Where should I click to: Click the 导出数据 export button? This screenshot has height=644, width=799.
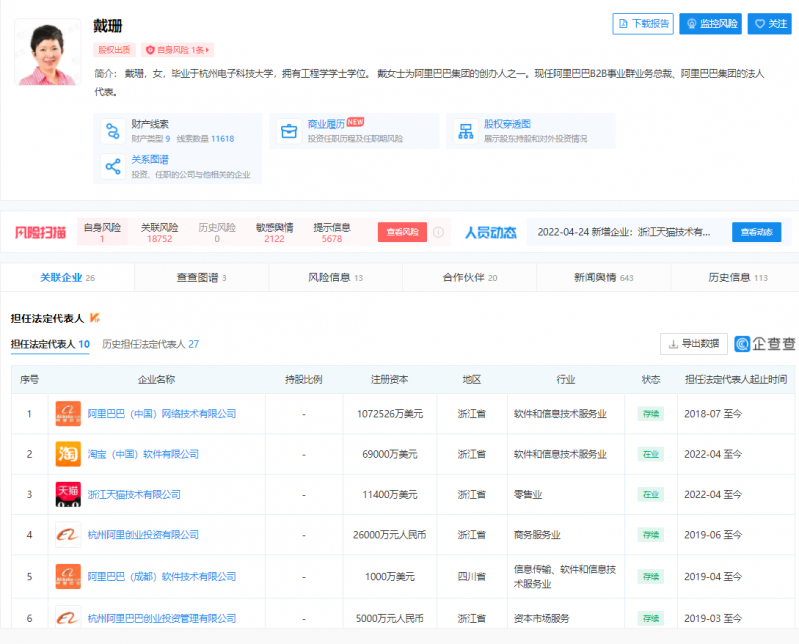694,344
